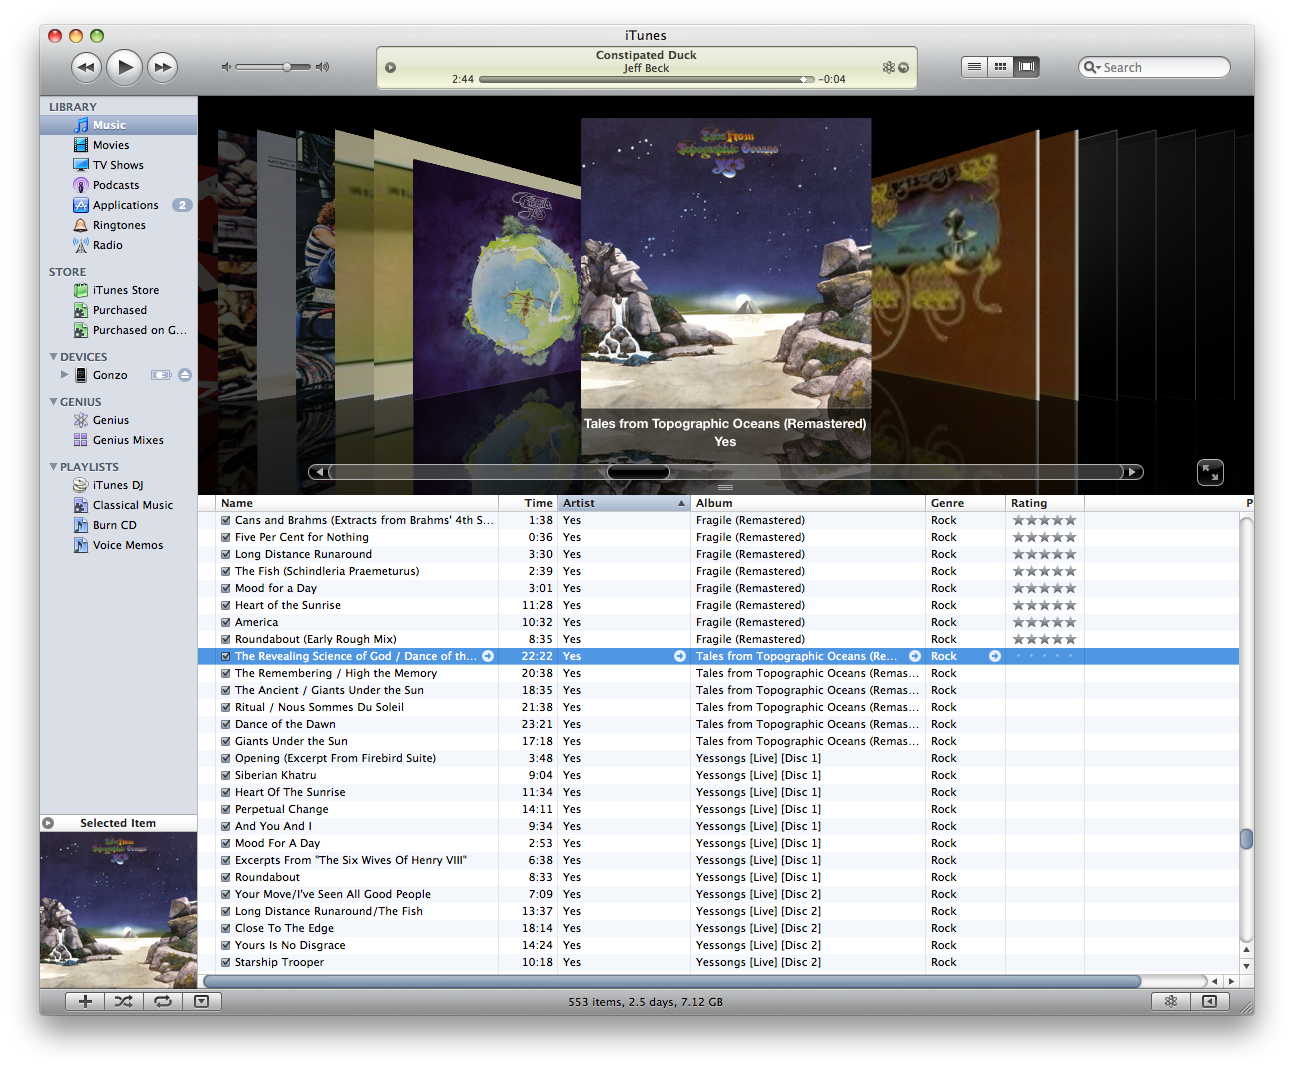
Task: Open Genius Mixes
Action: click(119, 440)
